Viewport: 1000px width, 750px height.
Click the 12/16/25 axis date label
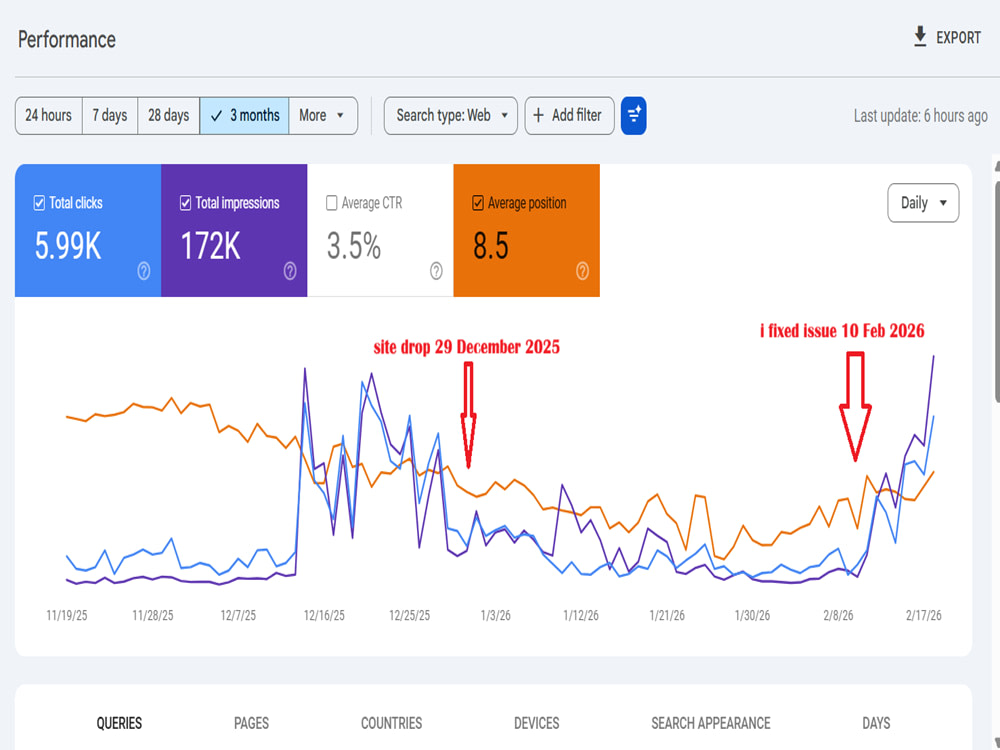click(x=324, y=615)
